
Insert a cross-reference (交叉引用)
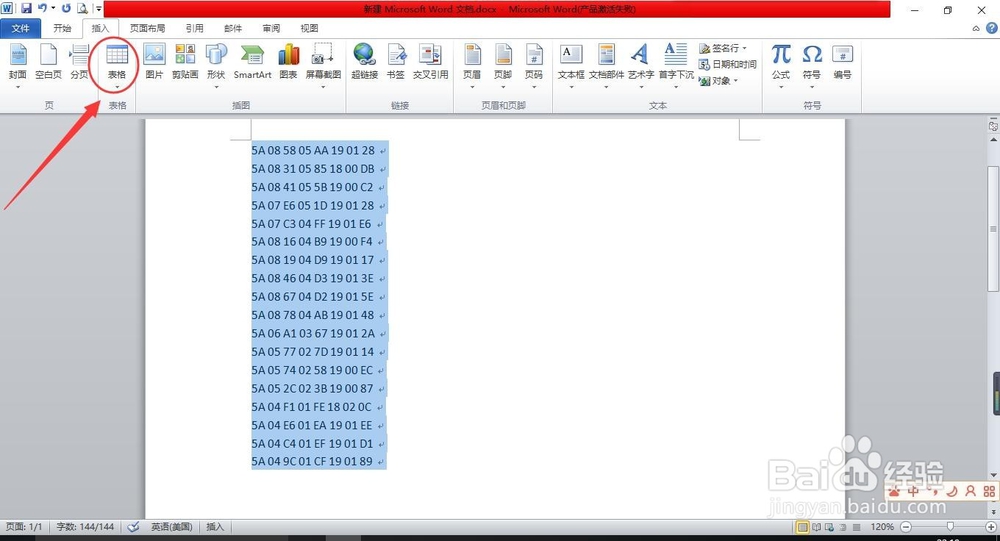pyautogui.click(x=430, y=62)
